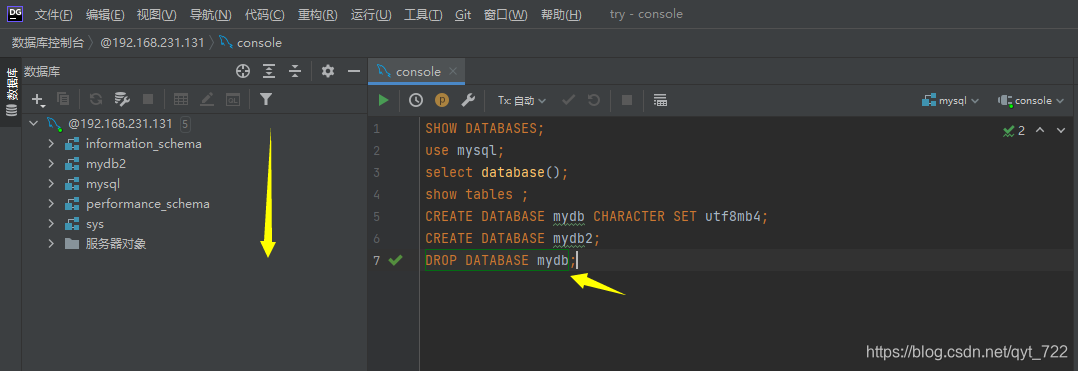Click the Duplicate data source icon

[63, 100]
